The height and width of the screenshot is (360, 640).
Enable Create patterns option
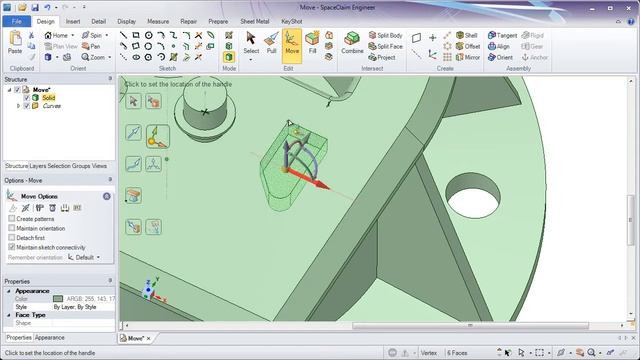[x=11, y=218]
